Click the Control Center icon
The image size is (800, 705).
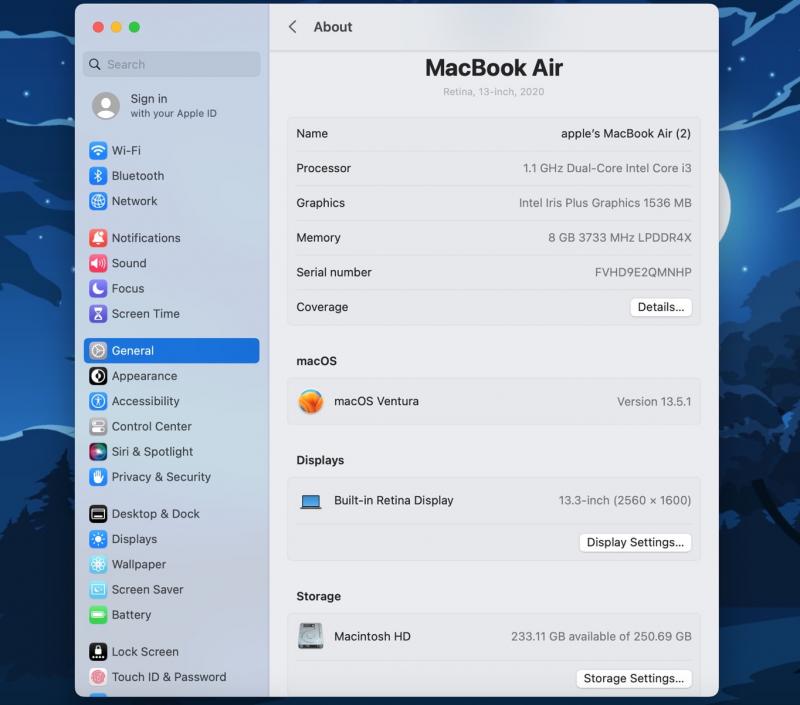pyautogui.click(x=98, y=426)
